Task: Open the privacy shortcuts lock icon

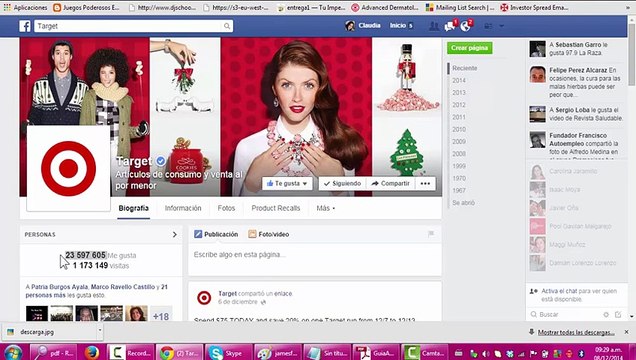Action: (488, 26)
